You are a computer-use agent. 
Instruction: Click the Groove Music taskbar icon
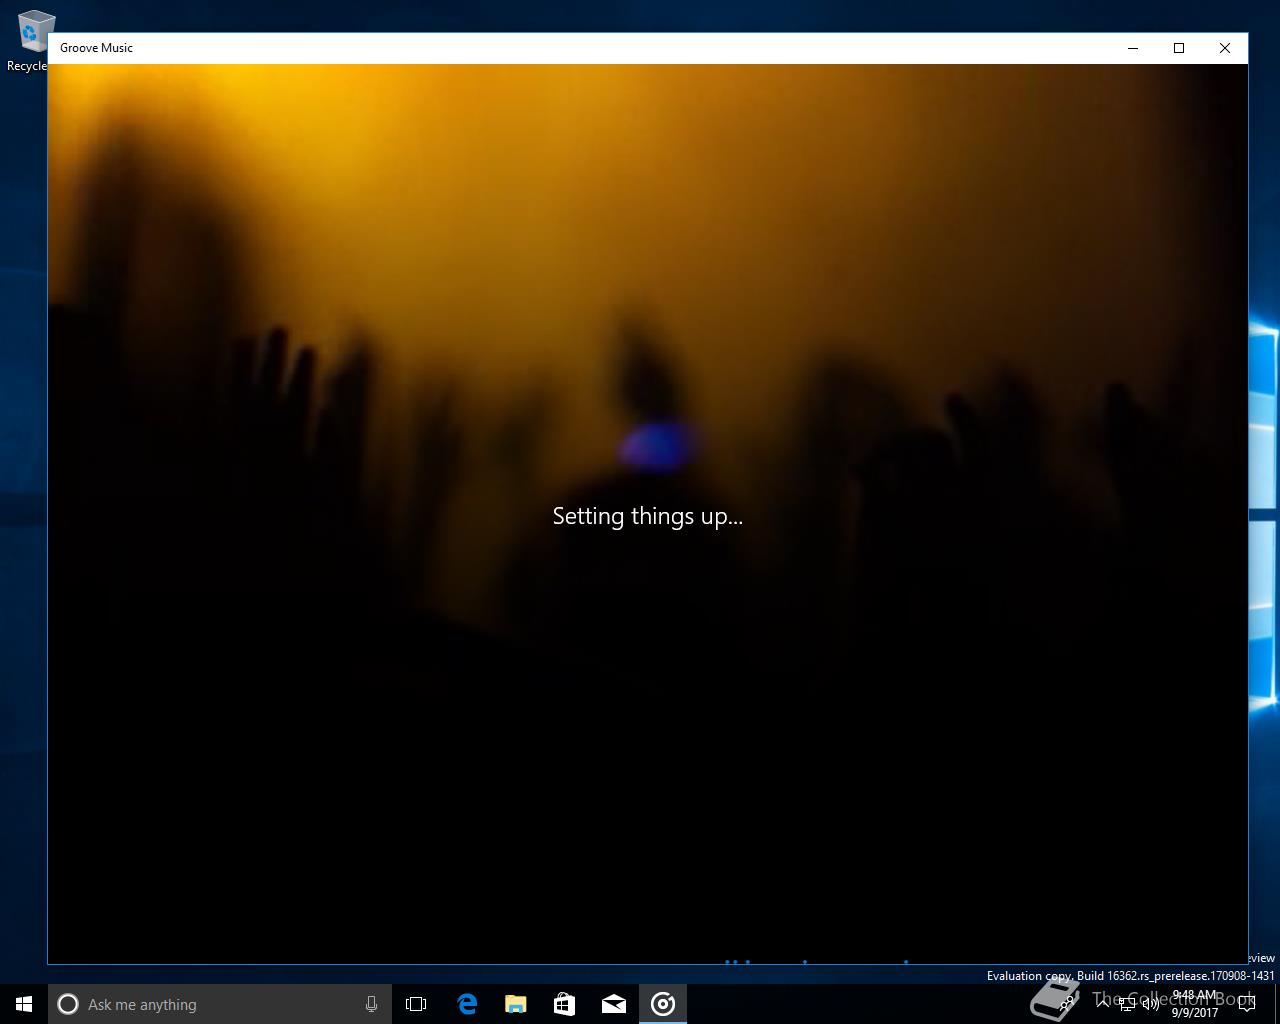point(663,1004)
